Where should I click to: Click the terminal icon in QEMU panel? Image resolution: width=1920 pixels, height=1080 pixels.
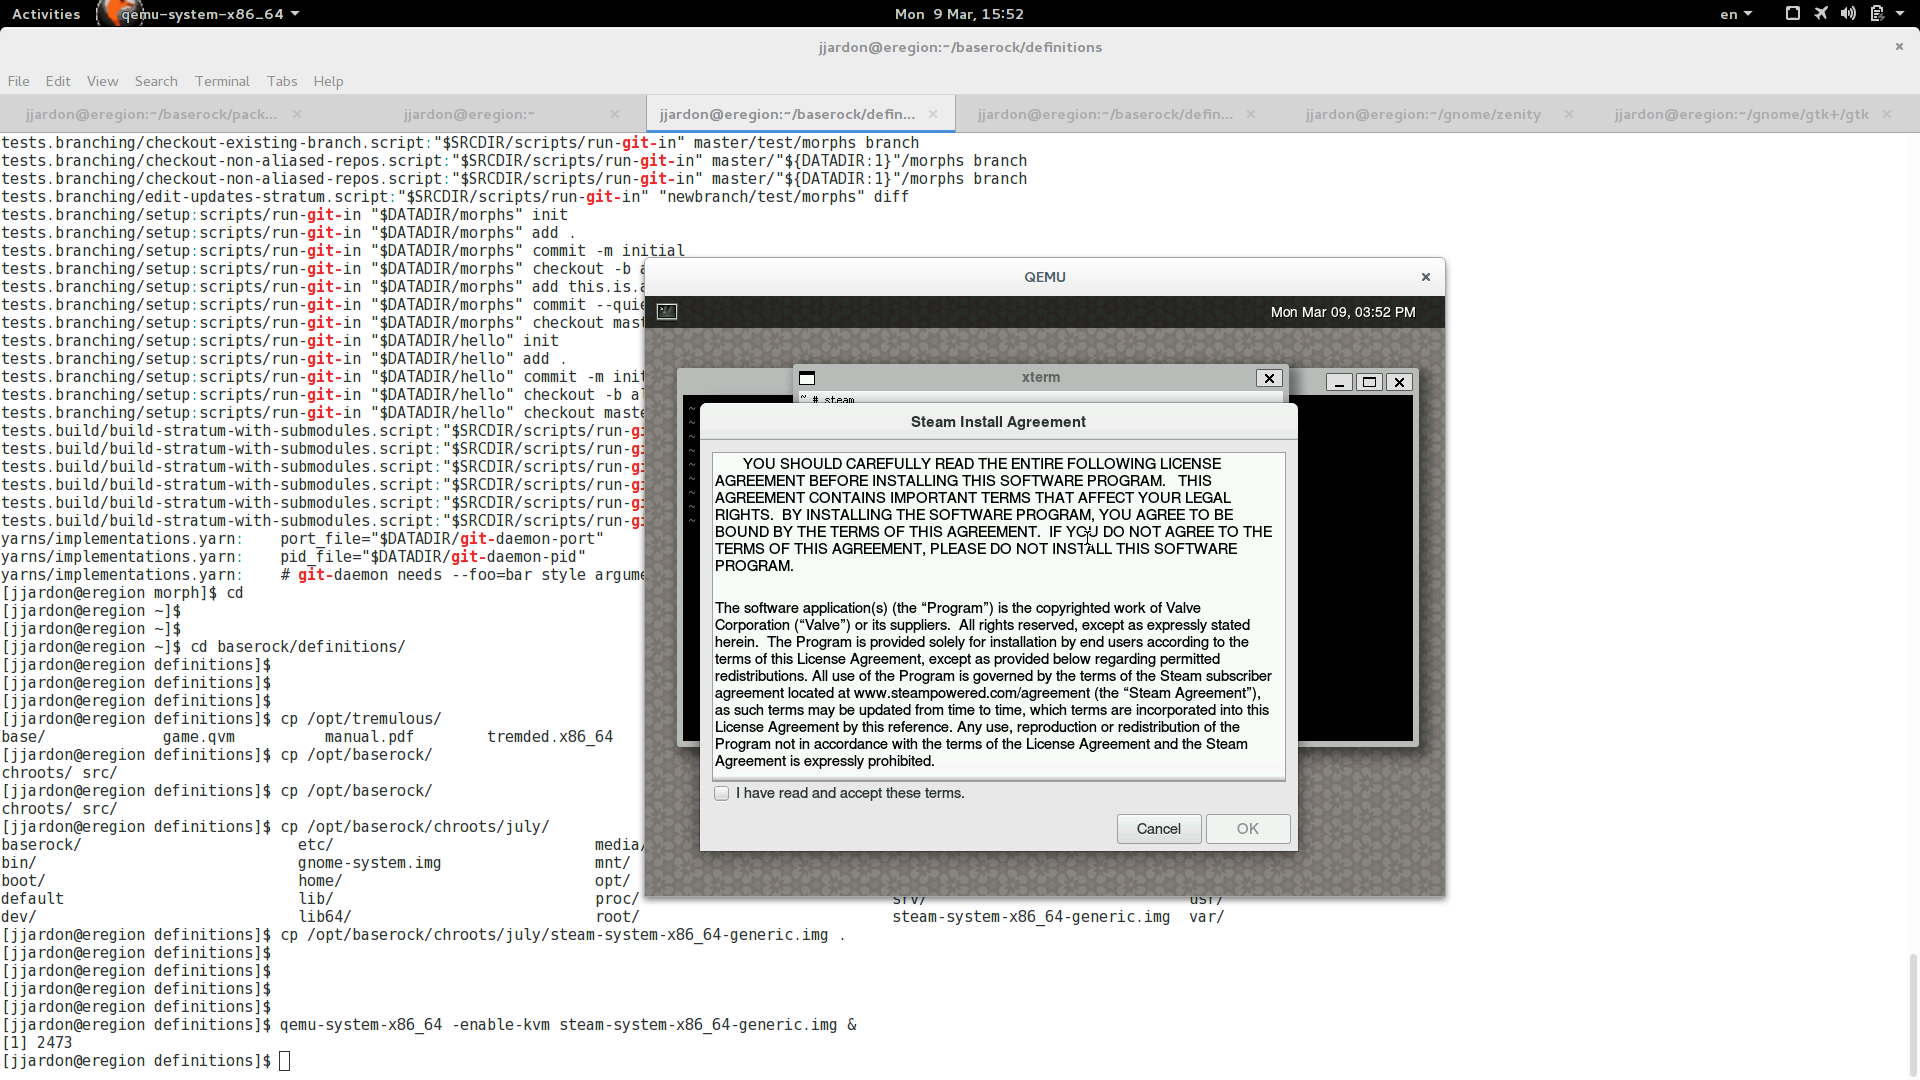click(667, 312)
